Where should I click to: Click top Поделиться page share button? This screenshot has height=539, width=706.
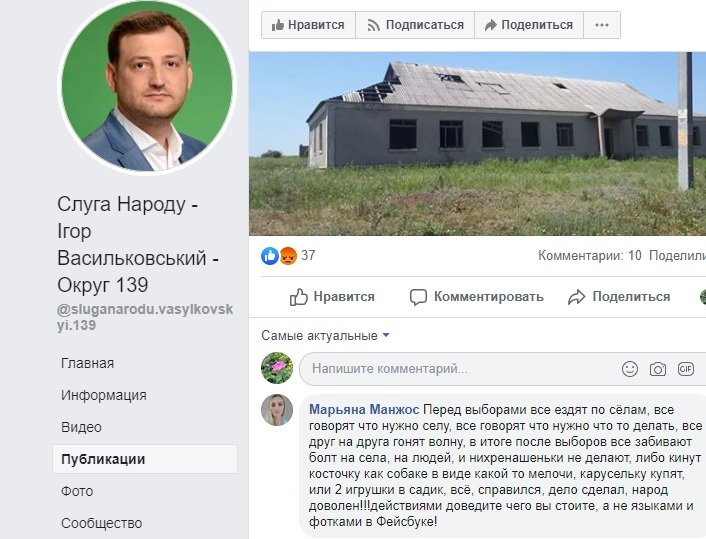tap(529, 25)
